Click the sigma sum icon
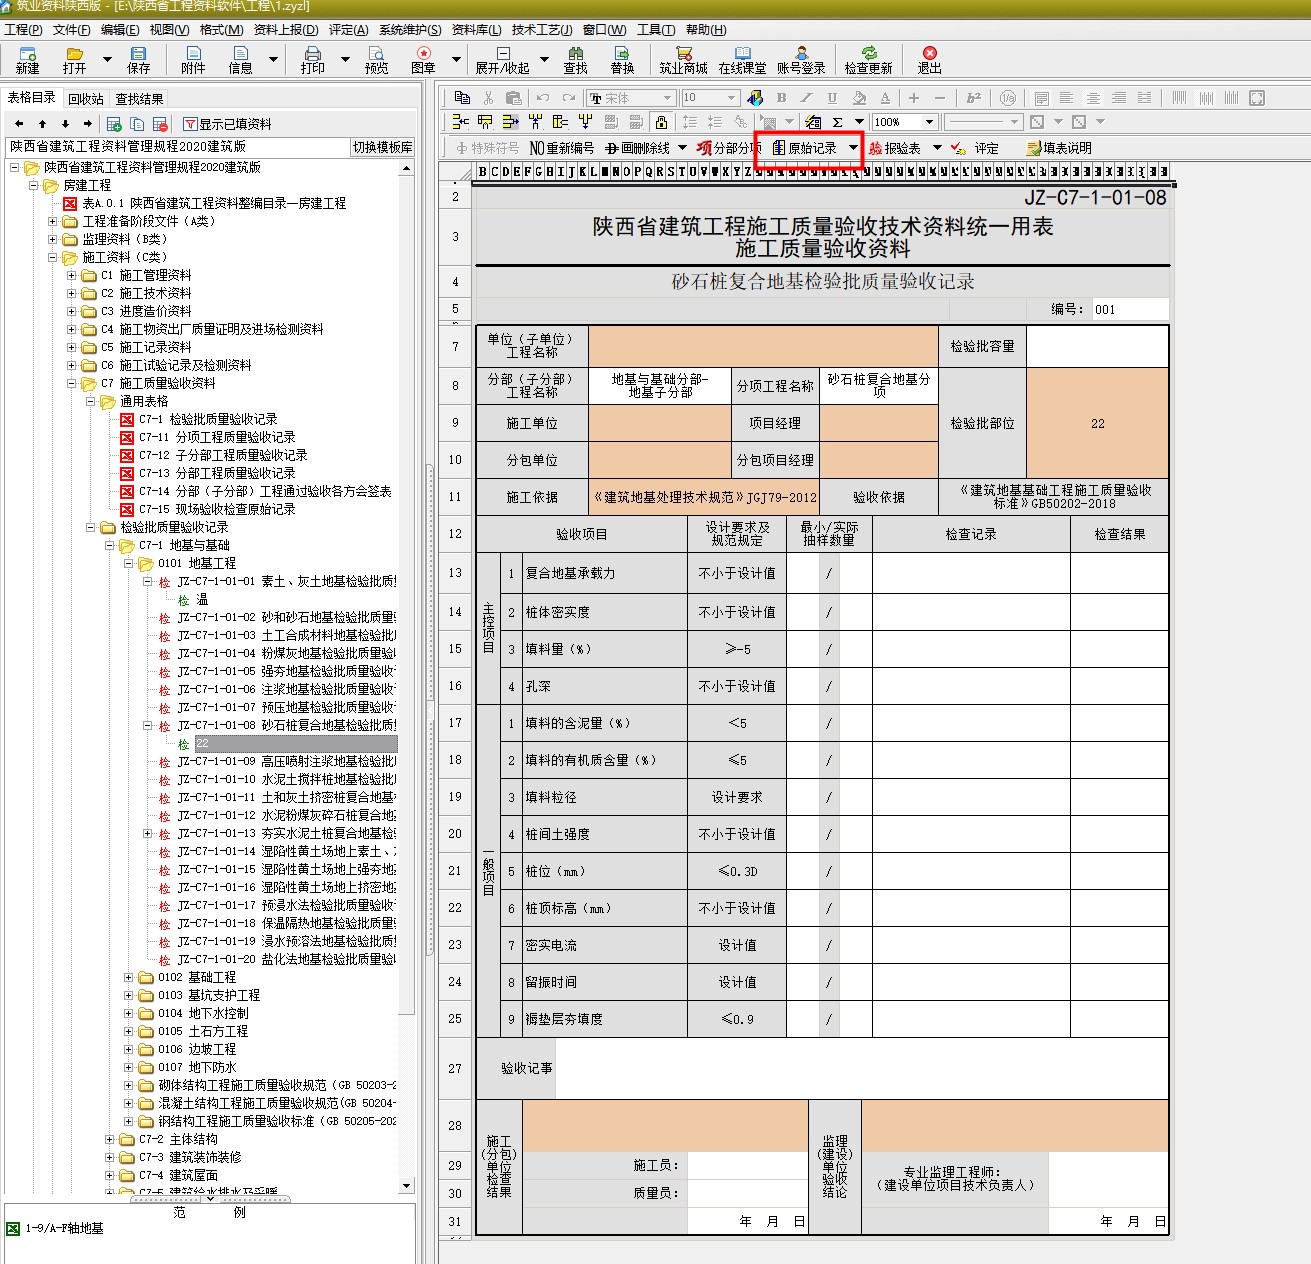1311x1264 pixels. (x=837, y=122)
